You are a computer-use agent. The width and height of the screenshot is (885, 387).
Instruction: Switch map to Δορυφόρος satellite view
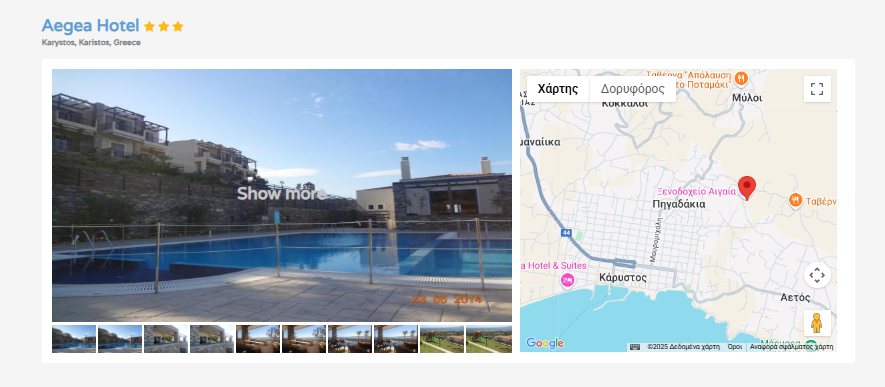632,89
